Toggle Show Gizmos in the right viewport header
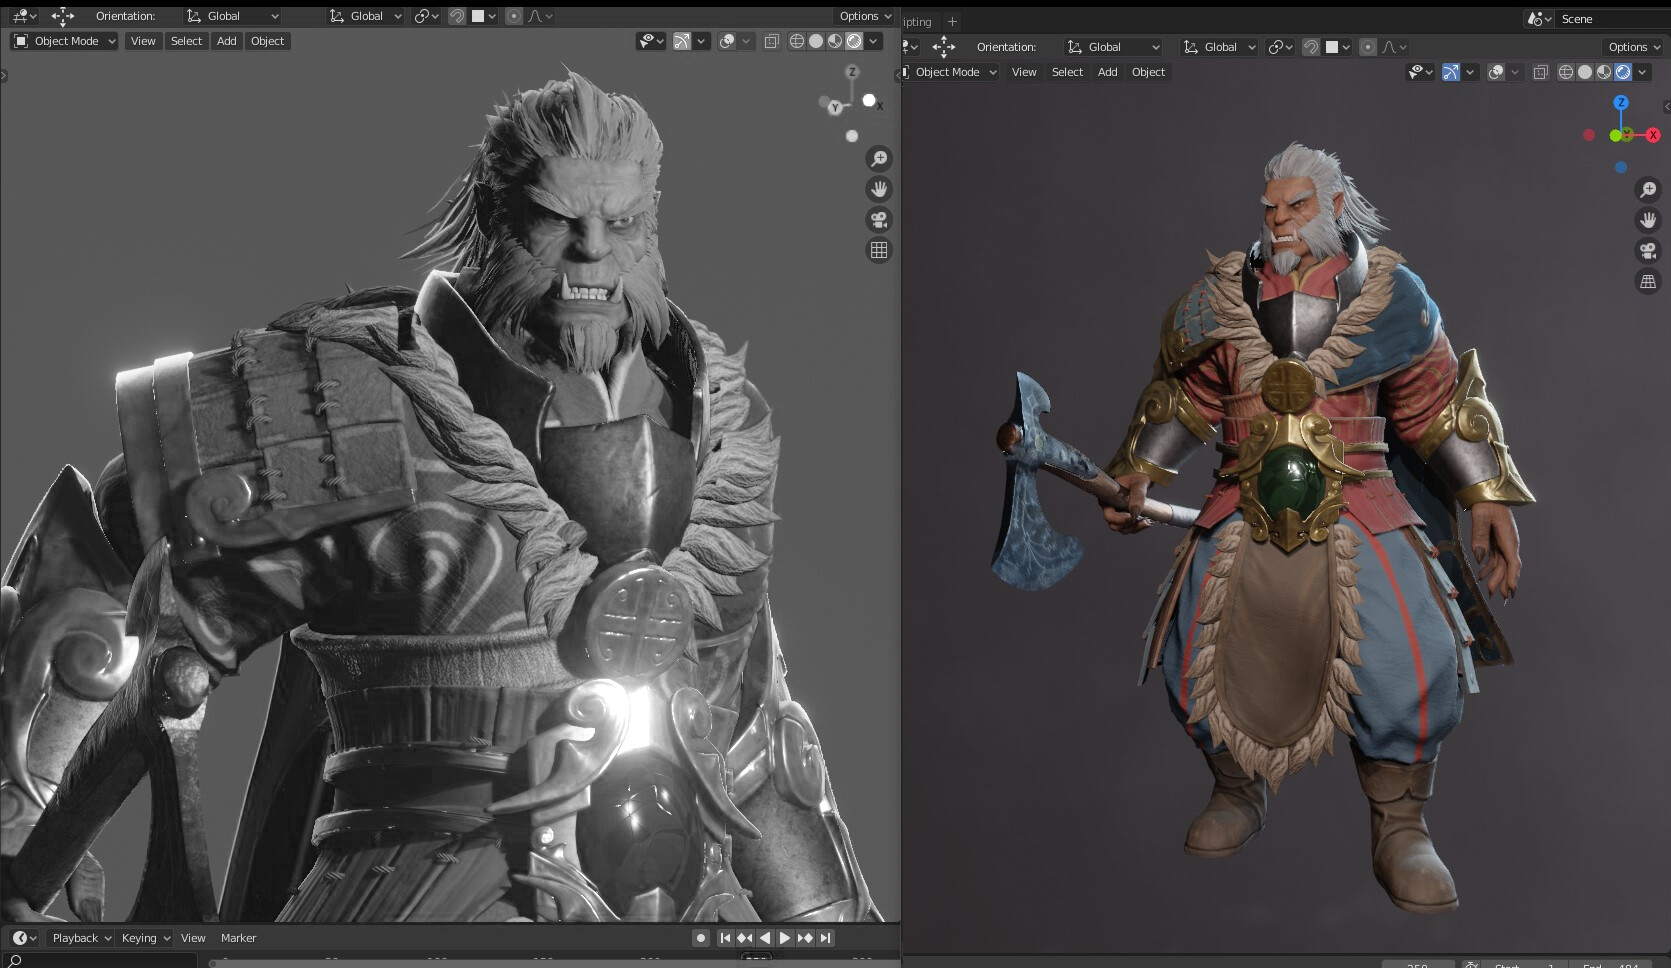This screenshot has height=968, width=1671. pyautogui.click(x=1452, y=72)
